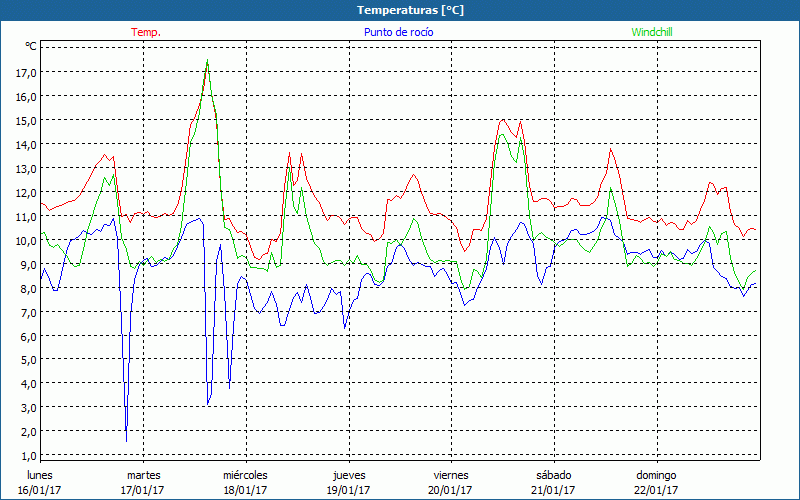Viewport: 800px width, 500px height.
Task: Select the 1,0 y-axis value label
Action: point(26,455)
